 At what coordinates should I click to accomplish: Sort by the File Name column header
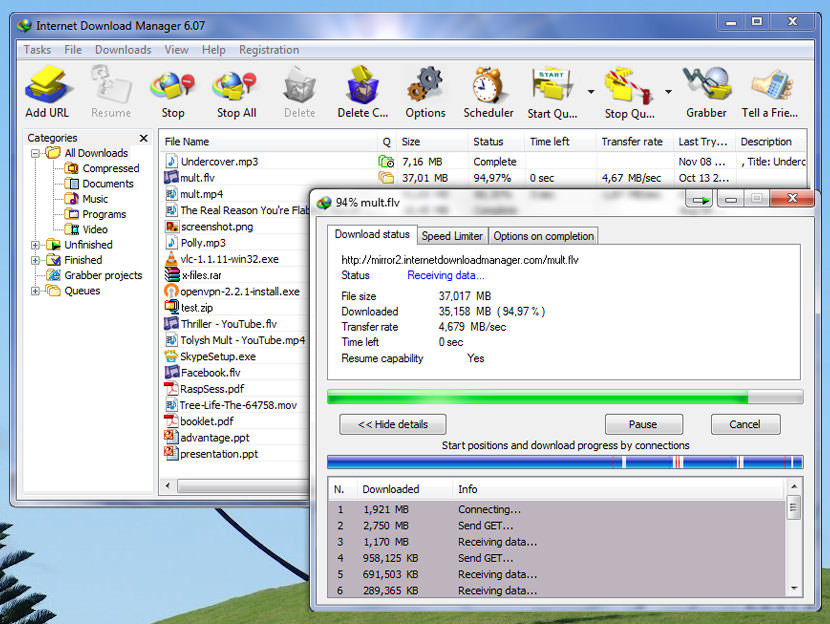[x=269, y=142]
